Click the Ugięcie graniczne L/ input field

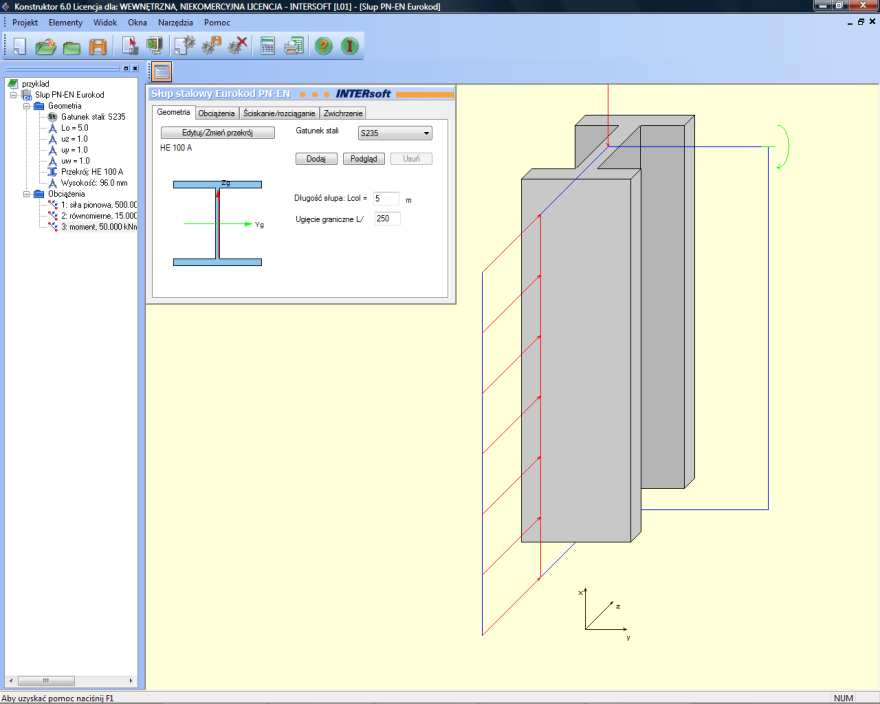(x=387, y=219)
